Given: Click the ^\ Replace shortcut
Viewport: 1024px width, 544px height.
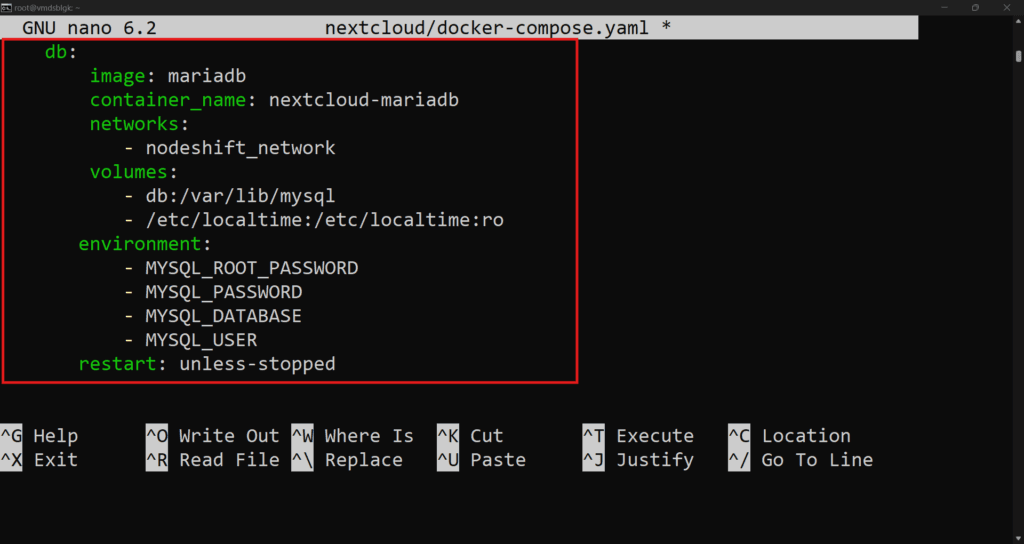Looking at the screenshot, I should pos(347,460).
